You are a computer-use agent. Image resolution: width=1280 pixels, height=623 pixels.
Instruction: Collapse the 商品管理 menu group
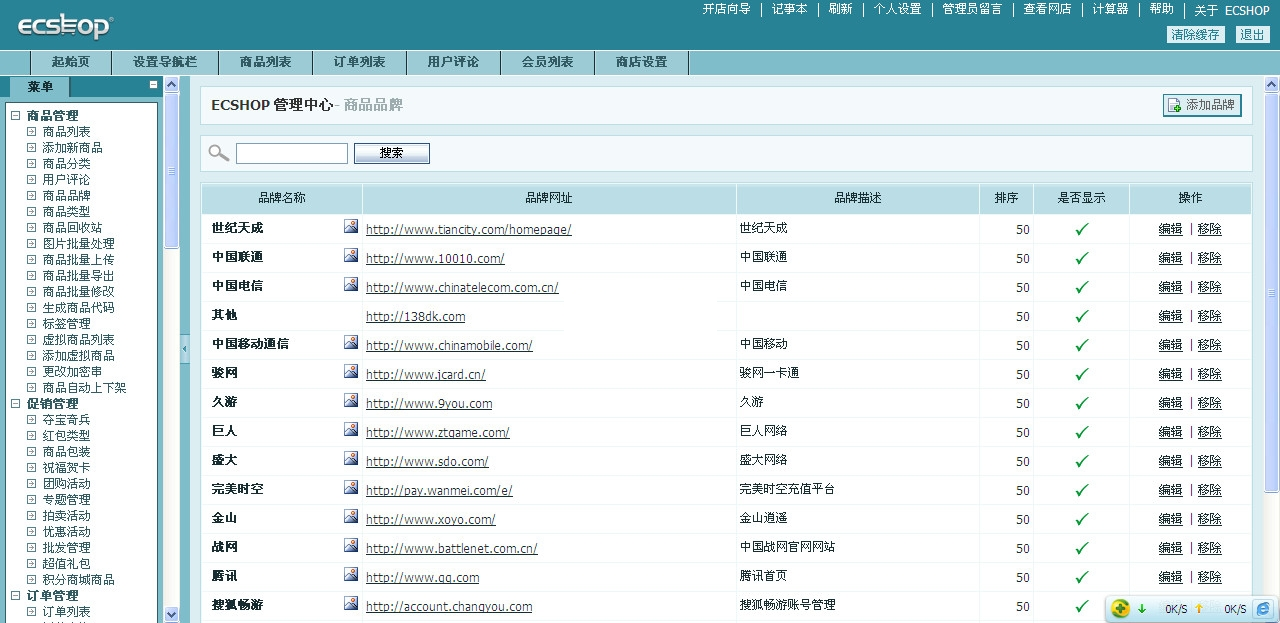pyautogui.click(x=16, y=116)
